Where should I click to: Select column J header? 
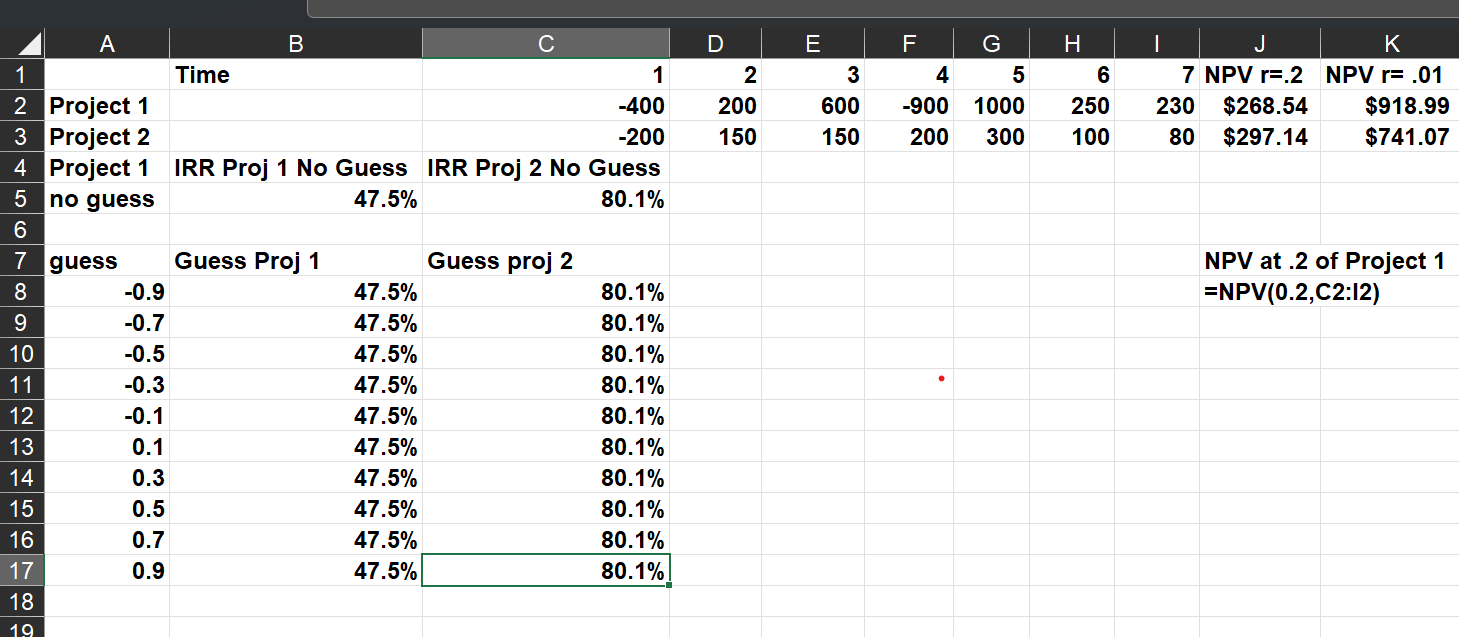(1260, 43)
